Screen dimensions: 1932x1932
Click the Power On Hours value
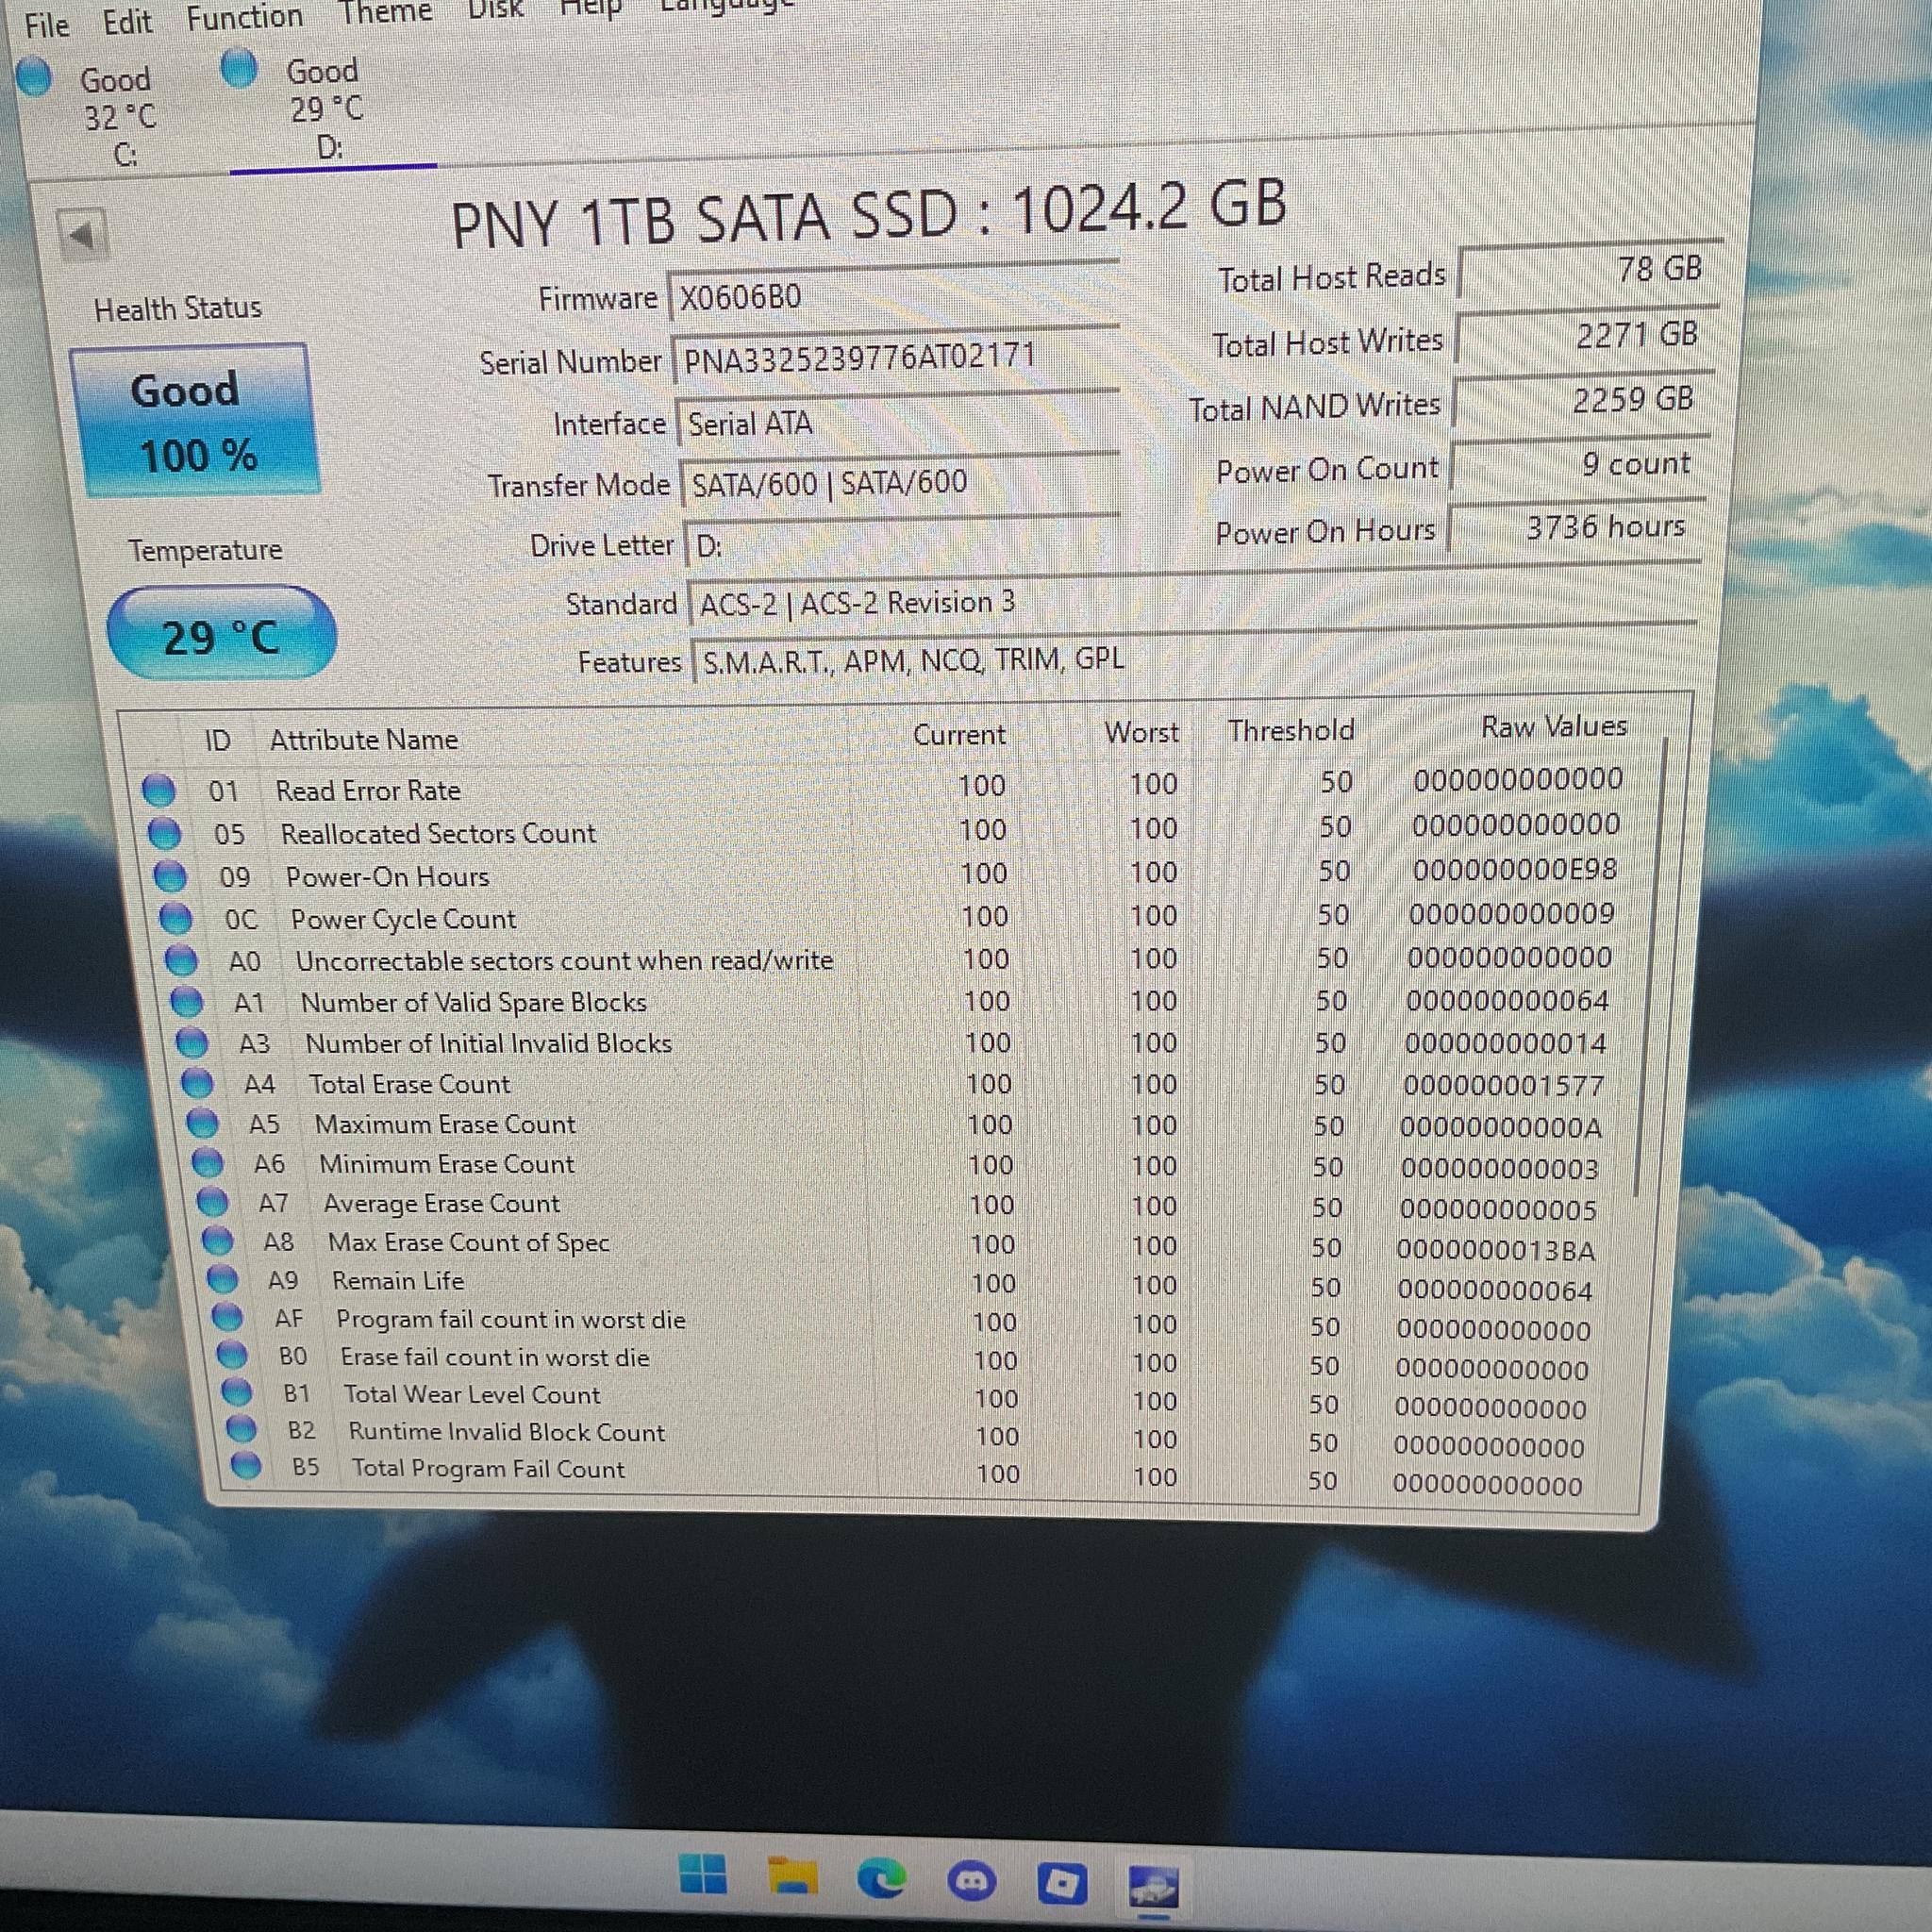click(x=1575, y=526)
